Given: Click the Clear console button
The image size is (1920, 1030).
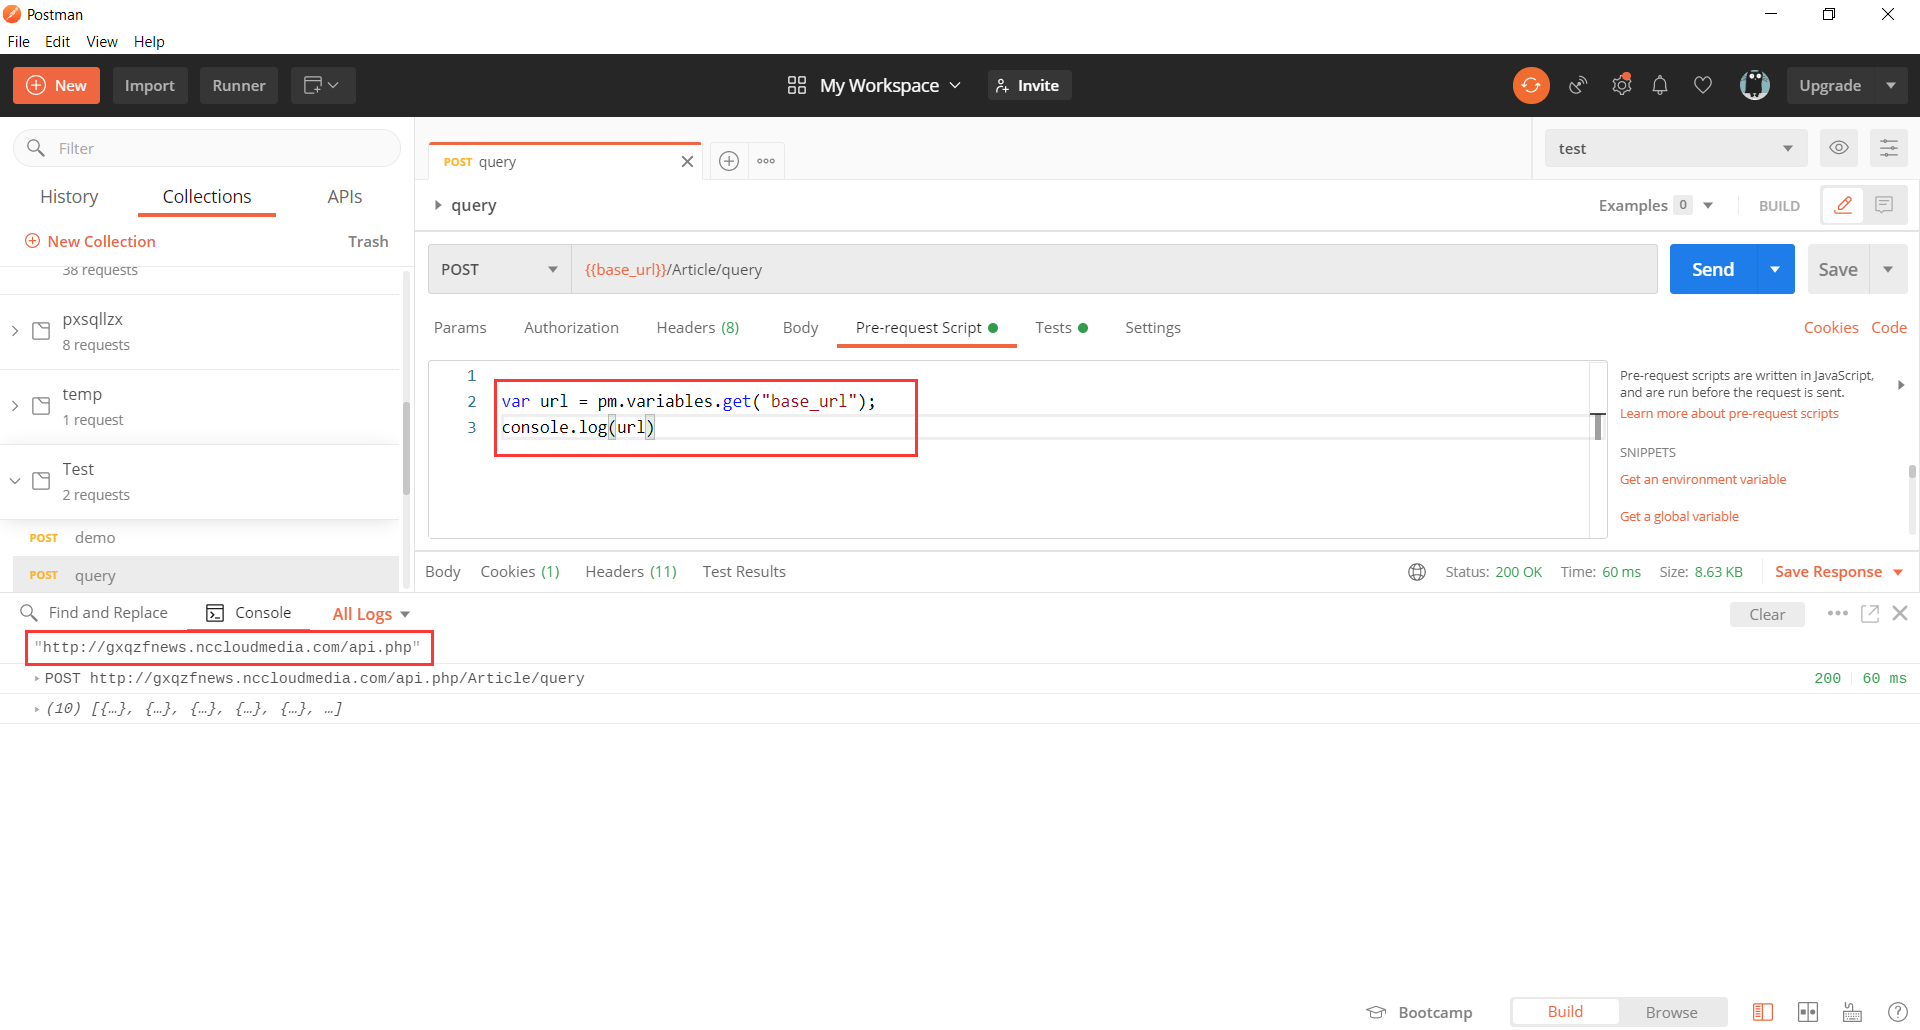Looking at the screenshot, I should [x=1767, y=614].
